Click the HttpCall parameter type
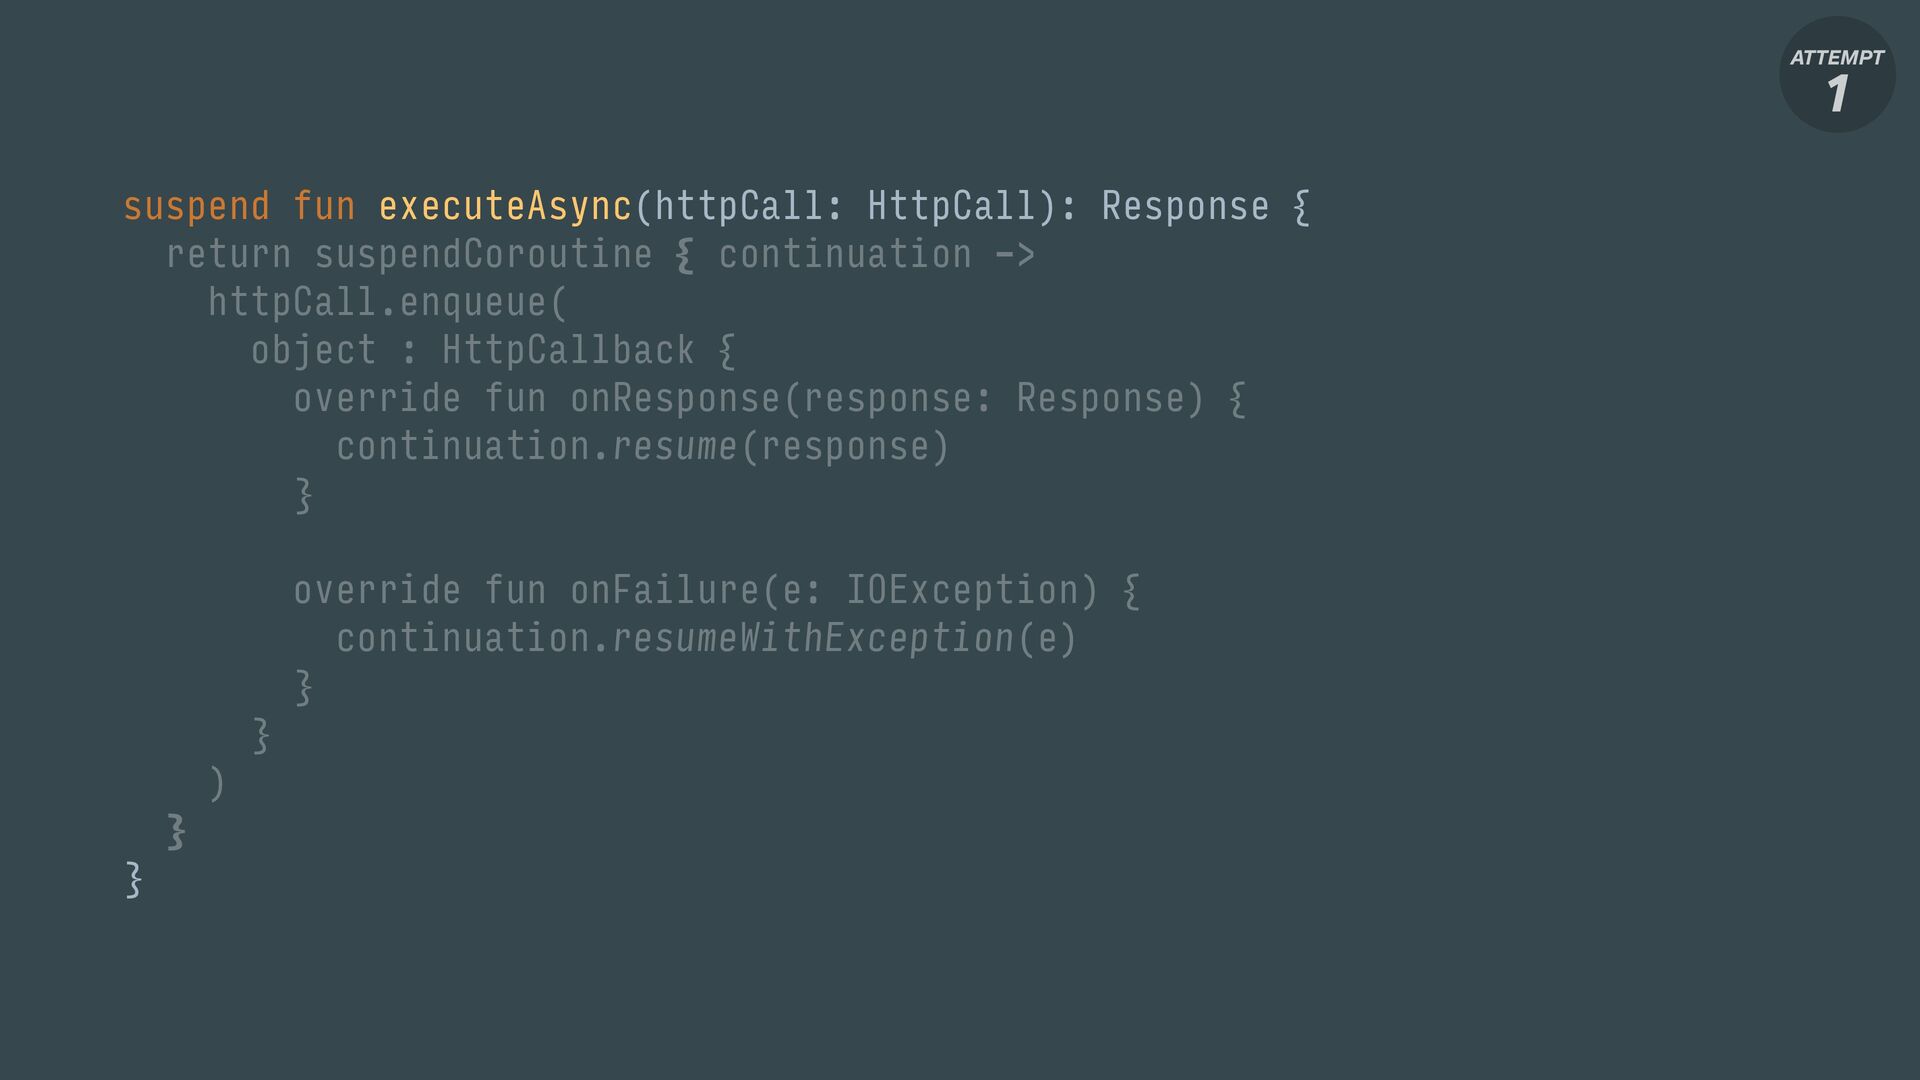 pyautogui.click(x=951, y=206)
